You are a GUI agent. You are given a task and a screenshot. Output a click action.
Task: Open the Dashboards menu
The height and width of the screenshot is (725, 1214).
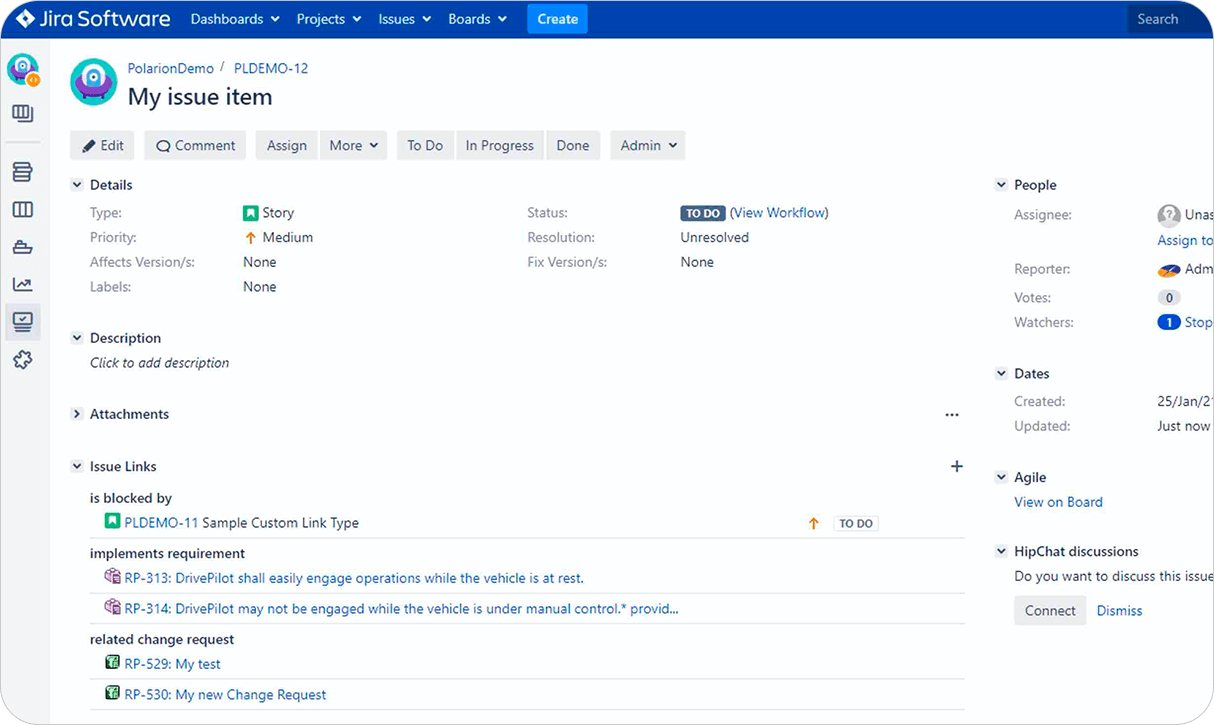233,19
